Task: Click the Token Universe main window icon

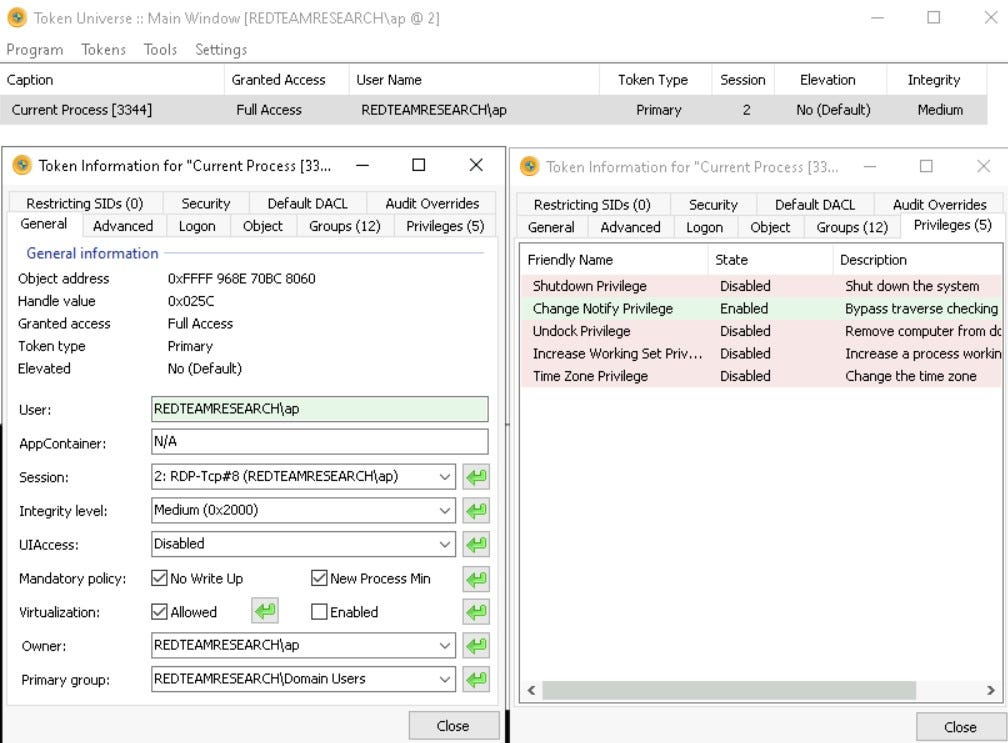Action: point(17,17)
